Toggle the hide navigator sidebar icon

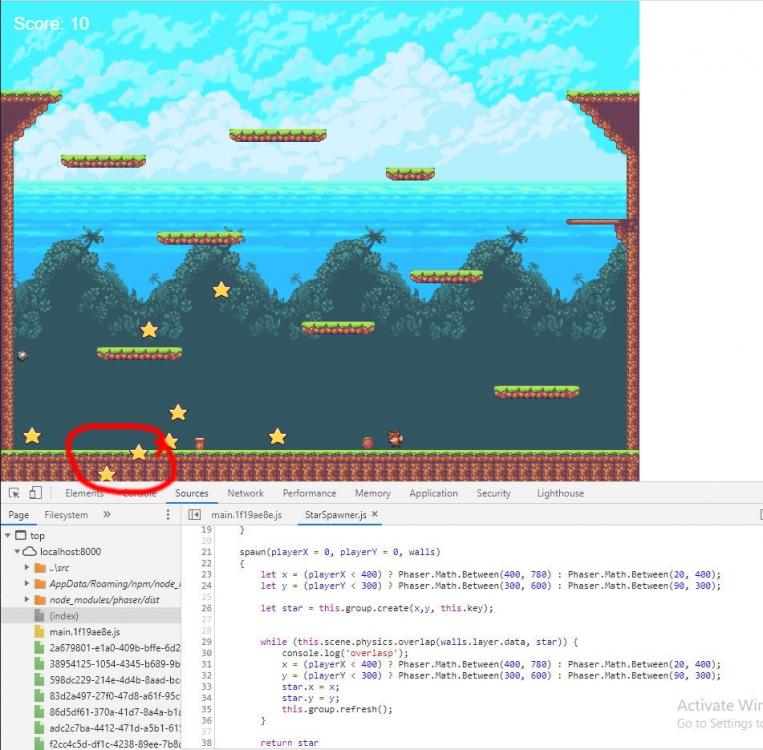click(194, 514)
